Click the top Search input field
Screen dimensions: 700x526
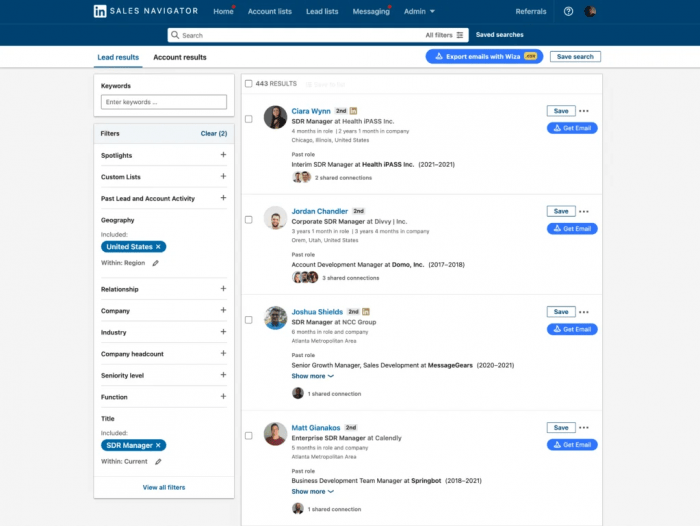coord(295,35)
